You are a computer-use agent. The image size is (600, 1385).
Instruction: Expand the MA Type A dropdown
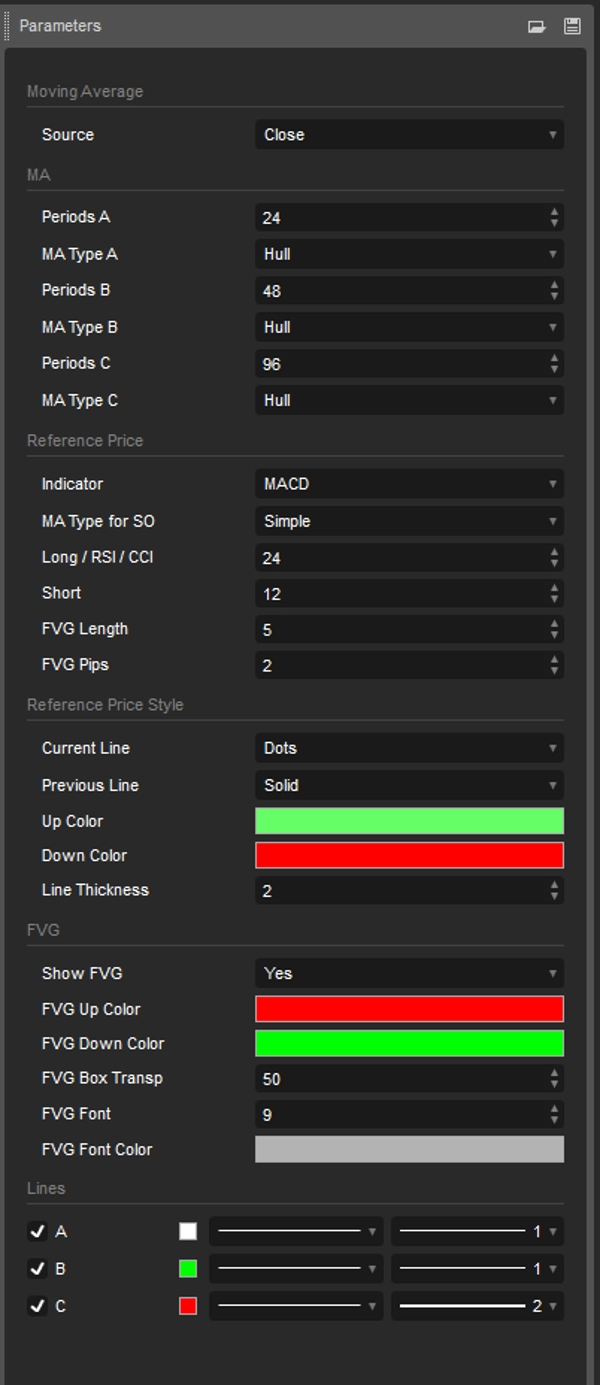pyautogui.click(x=409, y=254)
